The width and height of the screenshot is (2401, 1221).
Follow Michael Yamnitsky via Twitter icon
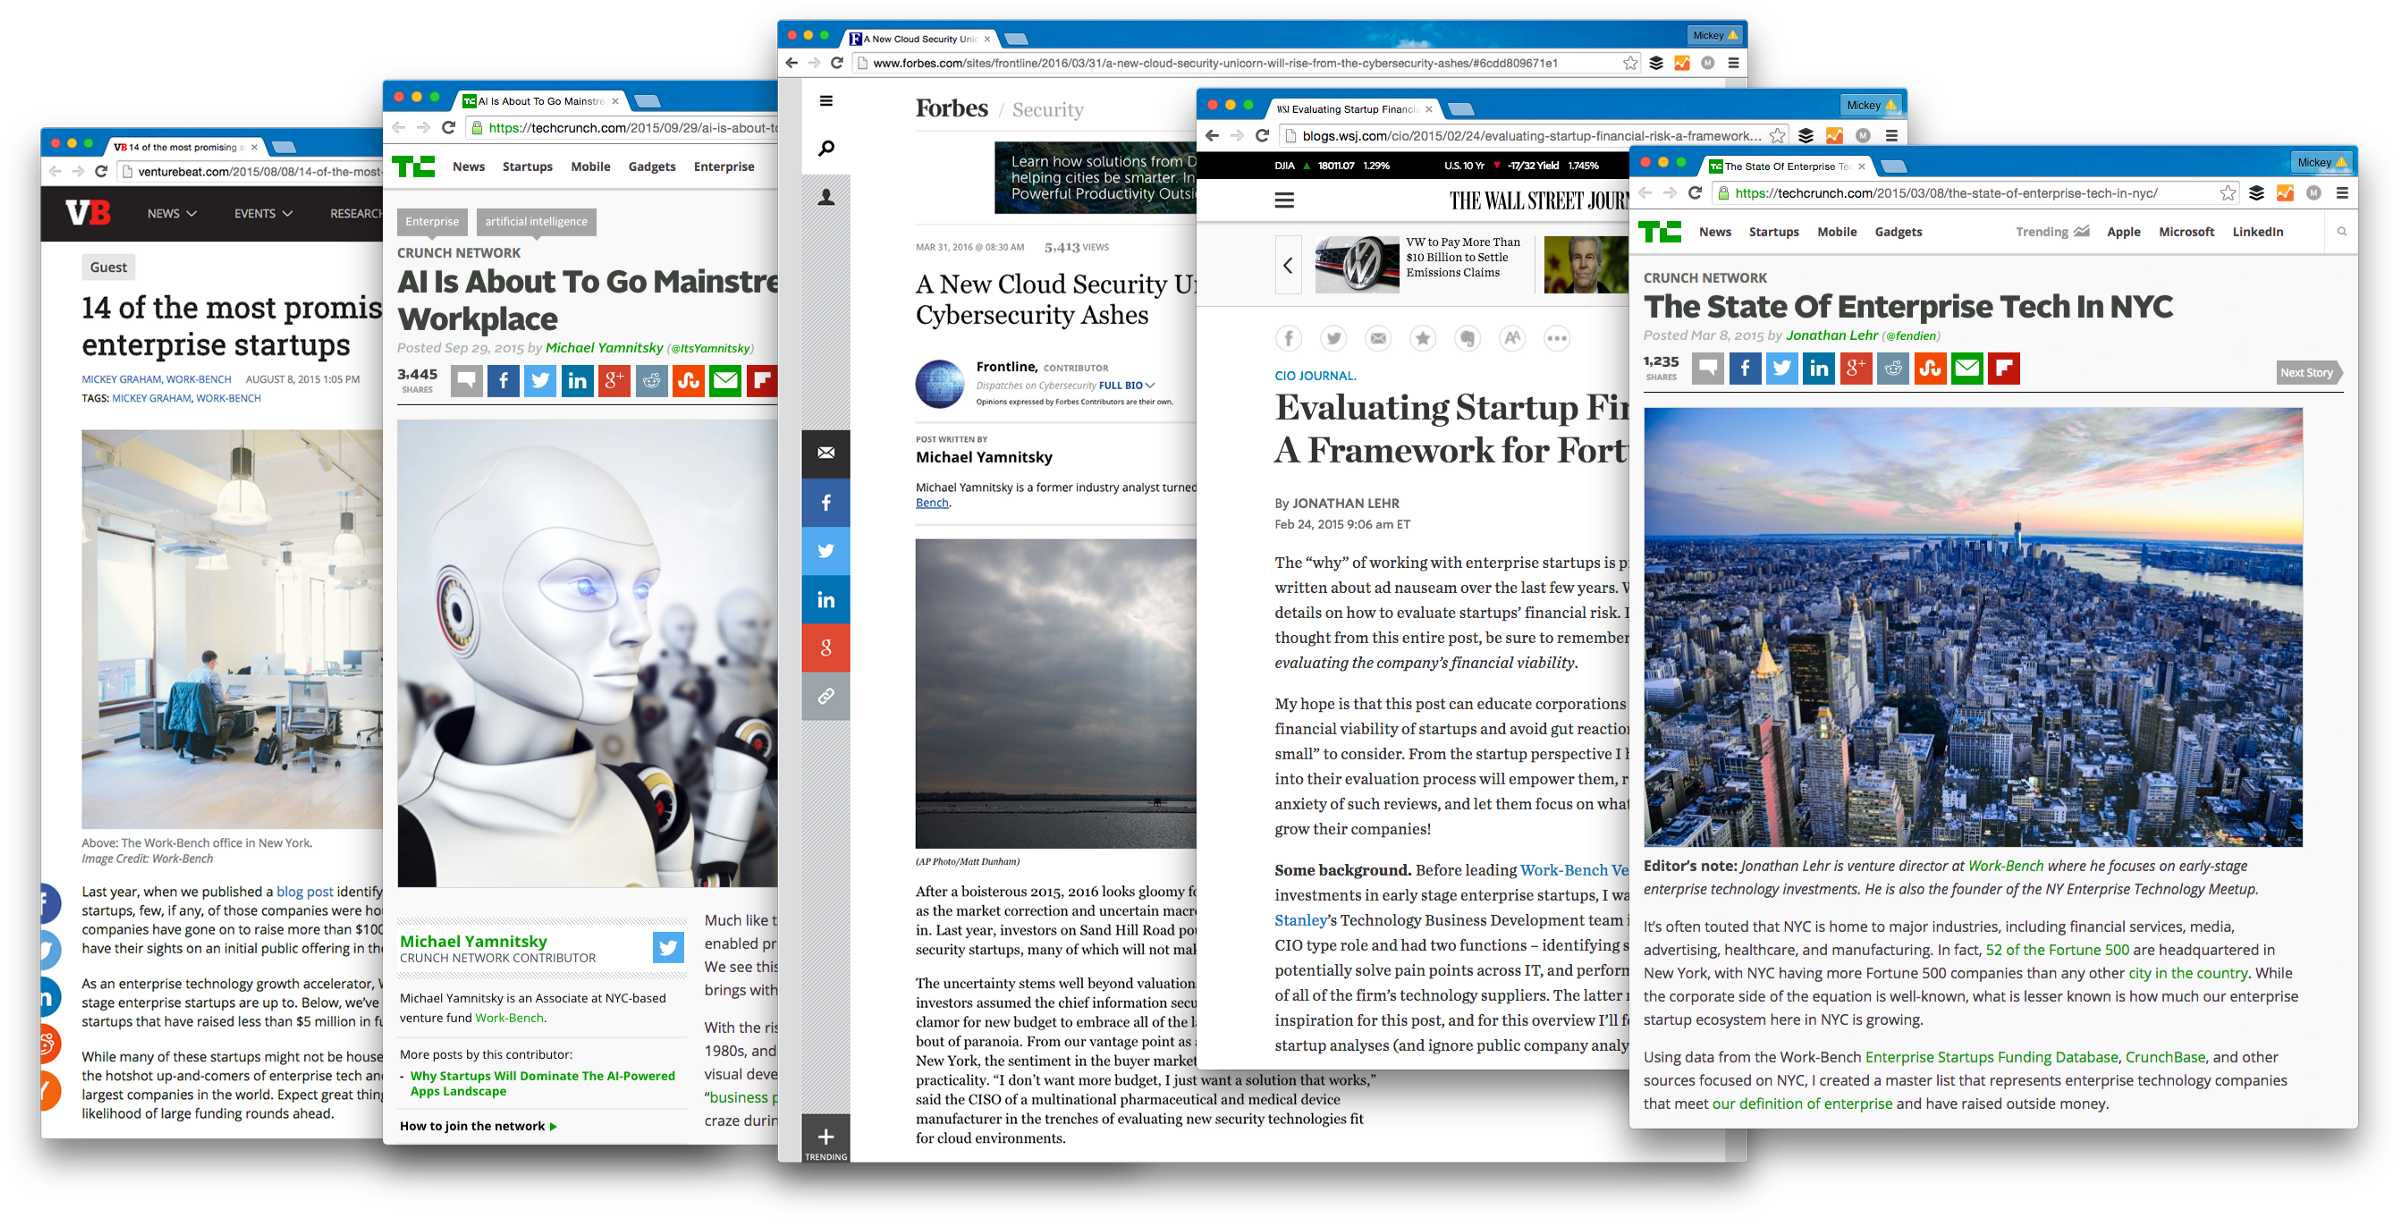pos(669,947)
